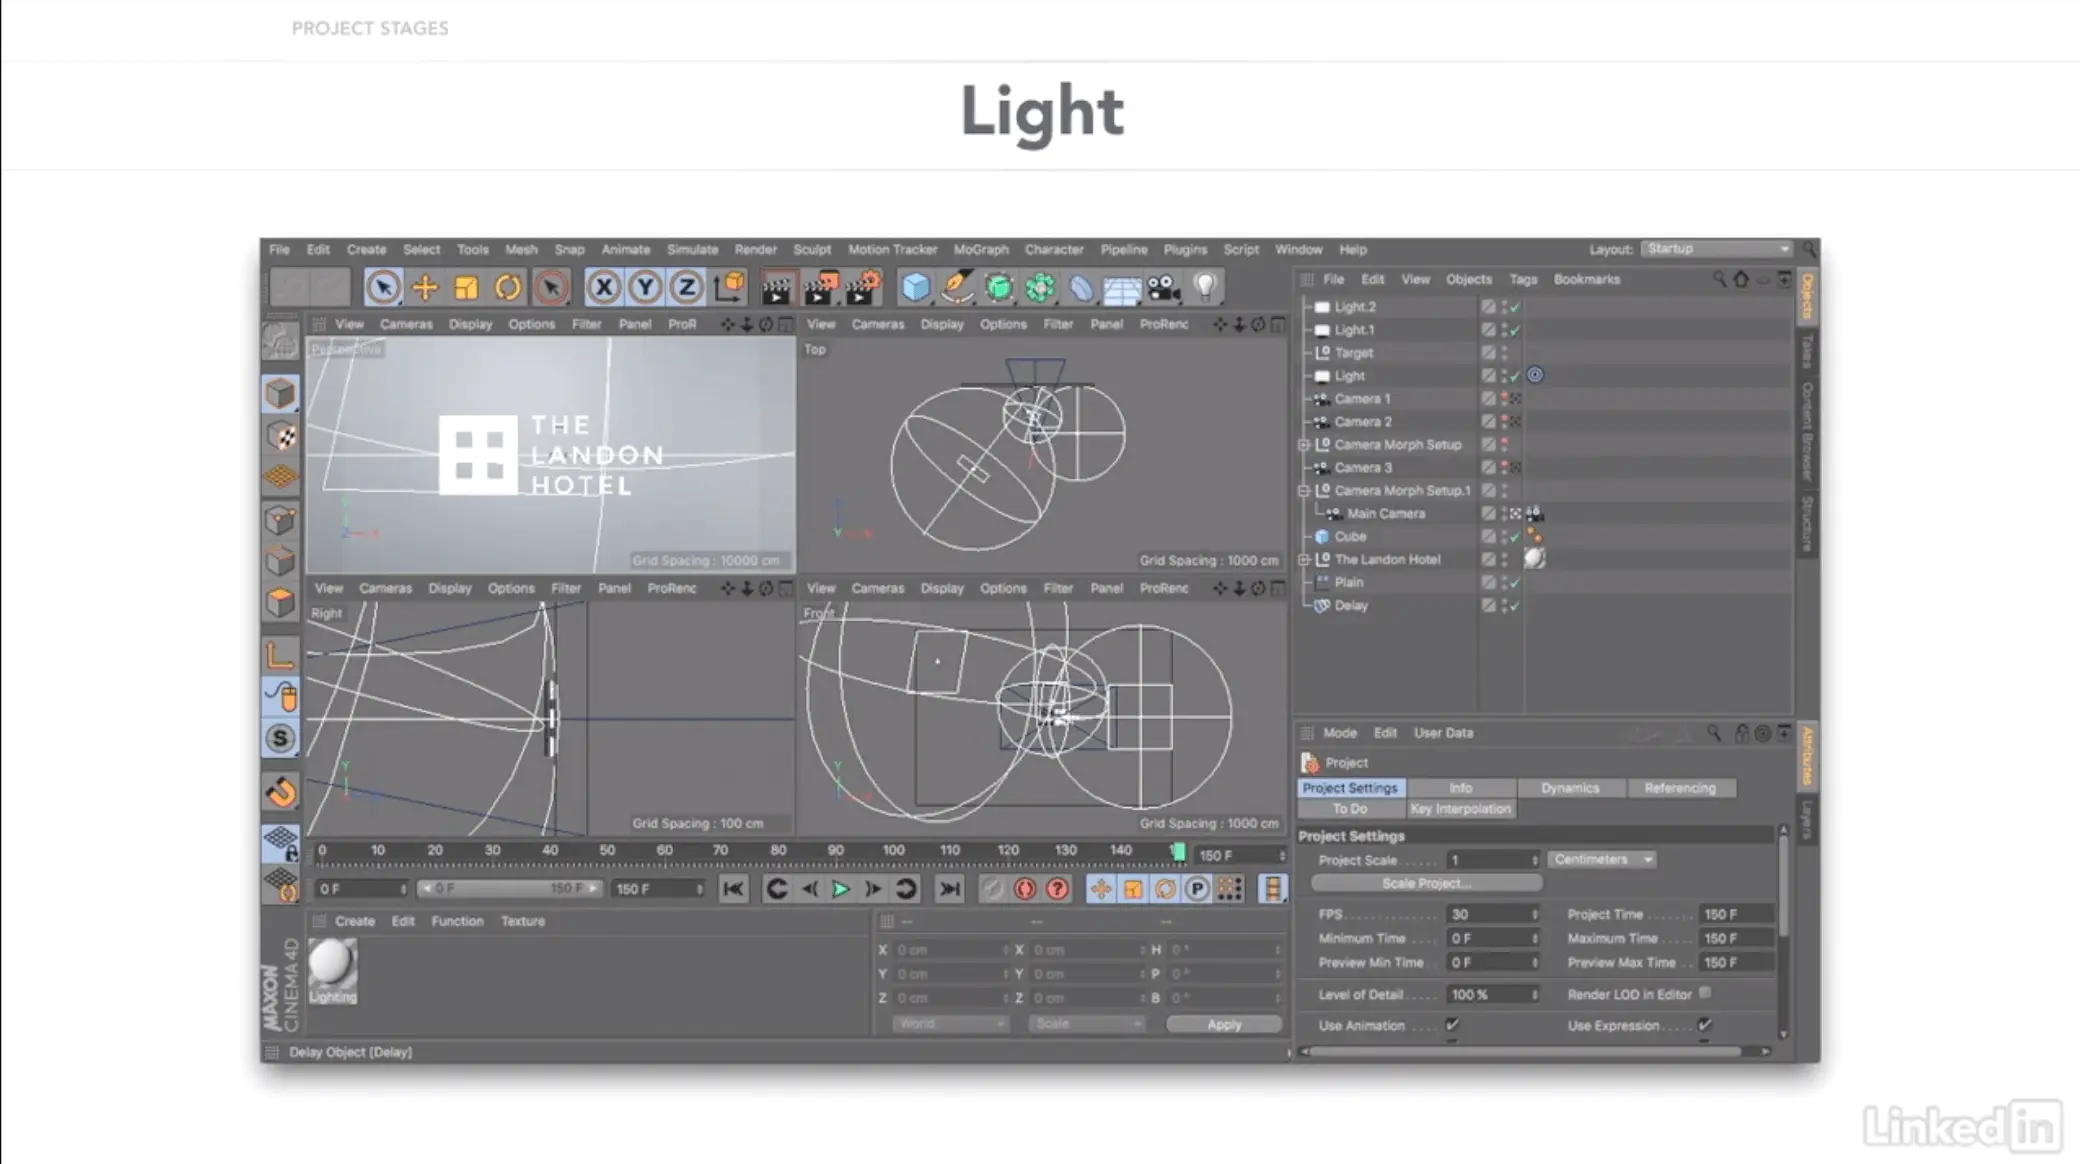Open the spline Pen tool
Image resolution: width=2080 pixels, height=1164 pixels.
[x=957, y=288]
